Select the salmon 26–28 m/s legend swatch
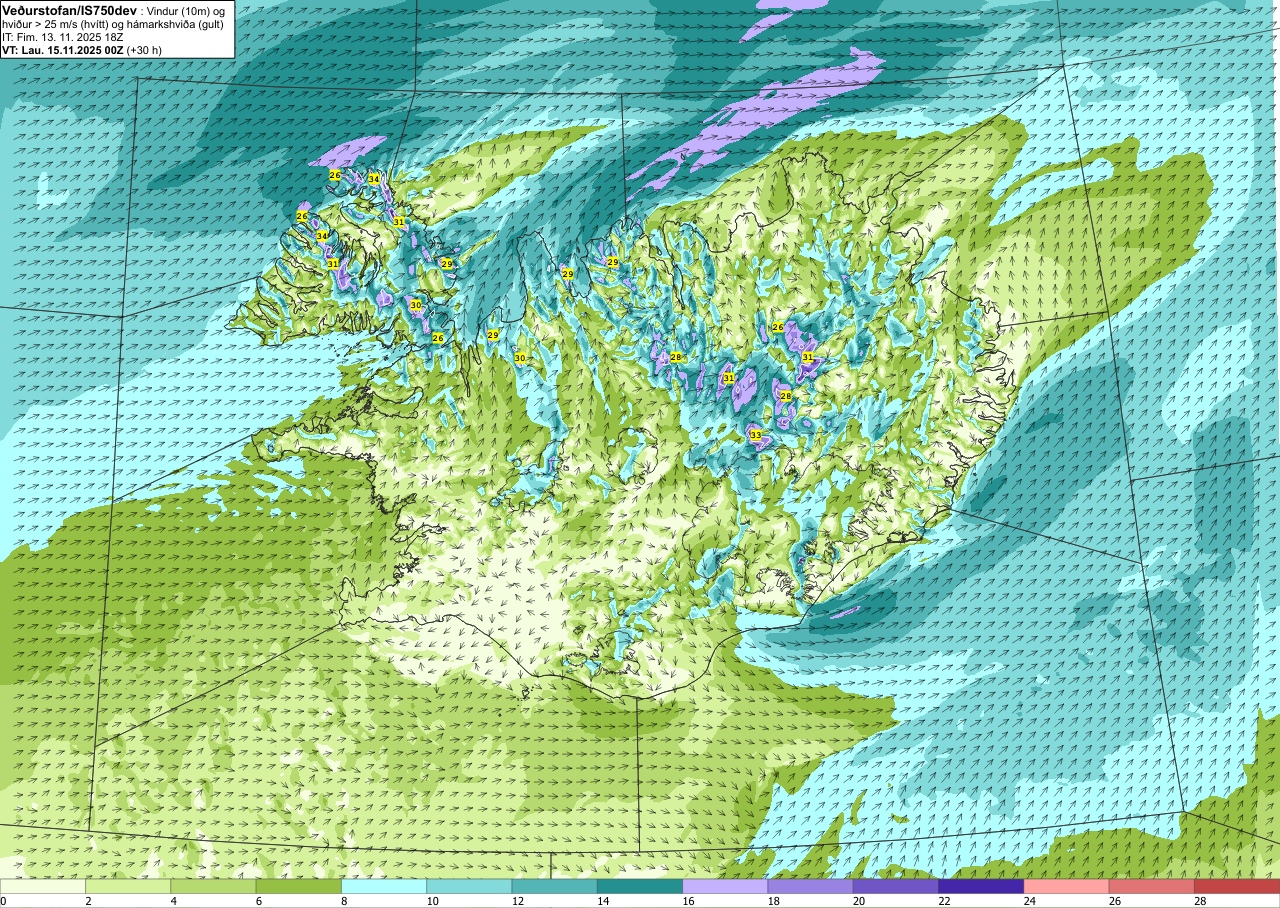 1151,886
